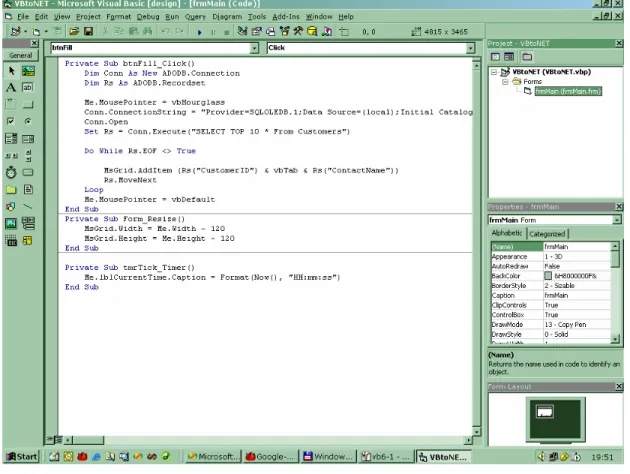Collapse the Forms folder tree node
Screen dimensions: 630x474
[x=505, y=82]
